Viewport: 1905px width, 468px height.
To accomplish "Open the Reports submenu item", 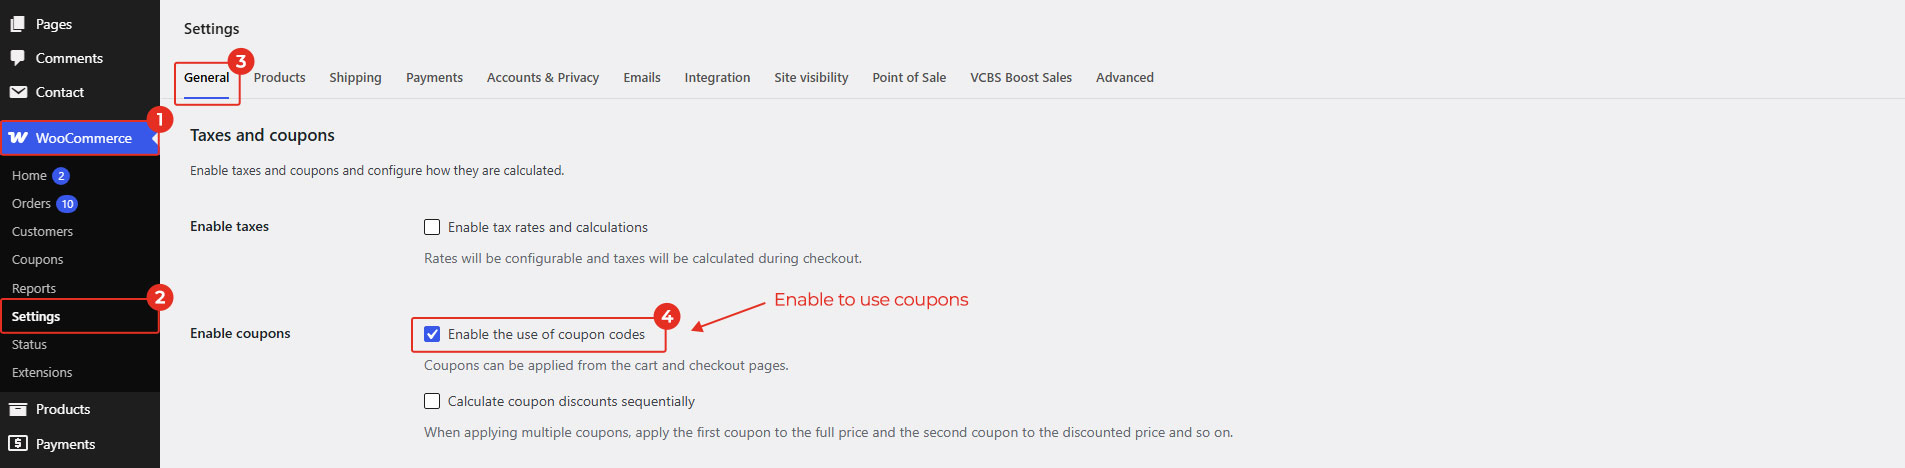I will (x=34, y=289).
